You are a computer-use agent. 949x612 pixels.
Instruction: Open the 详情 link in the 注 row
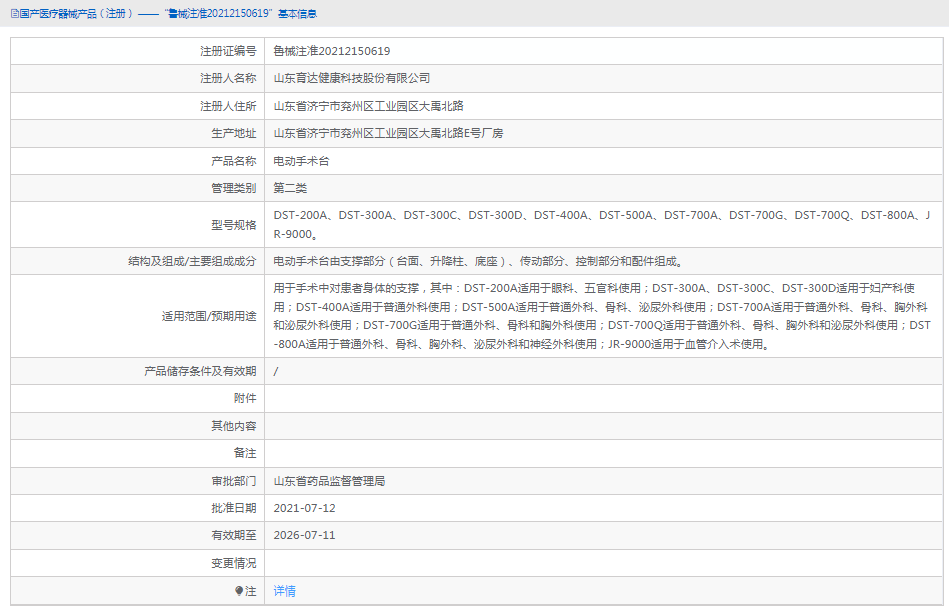284,591
